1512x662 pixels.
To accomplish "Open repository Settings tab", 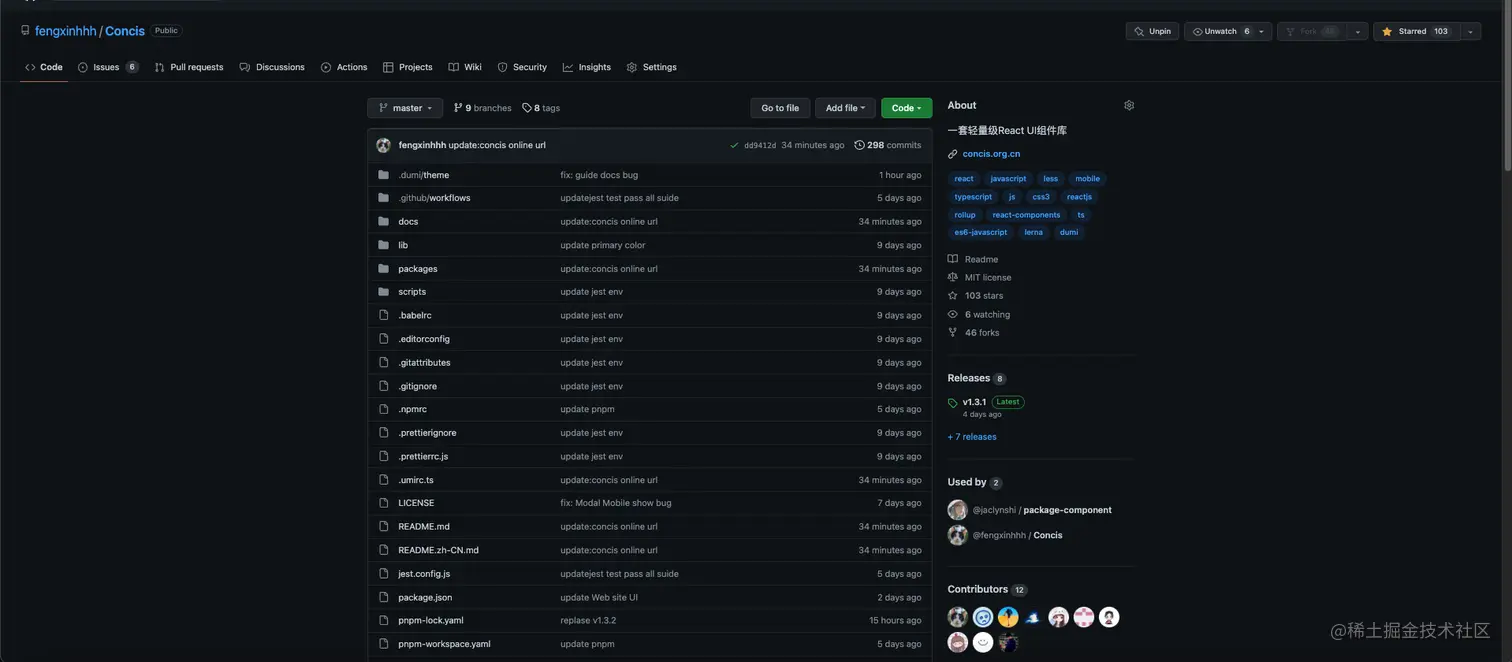I will click(x=652, y=67).
